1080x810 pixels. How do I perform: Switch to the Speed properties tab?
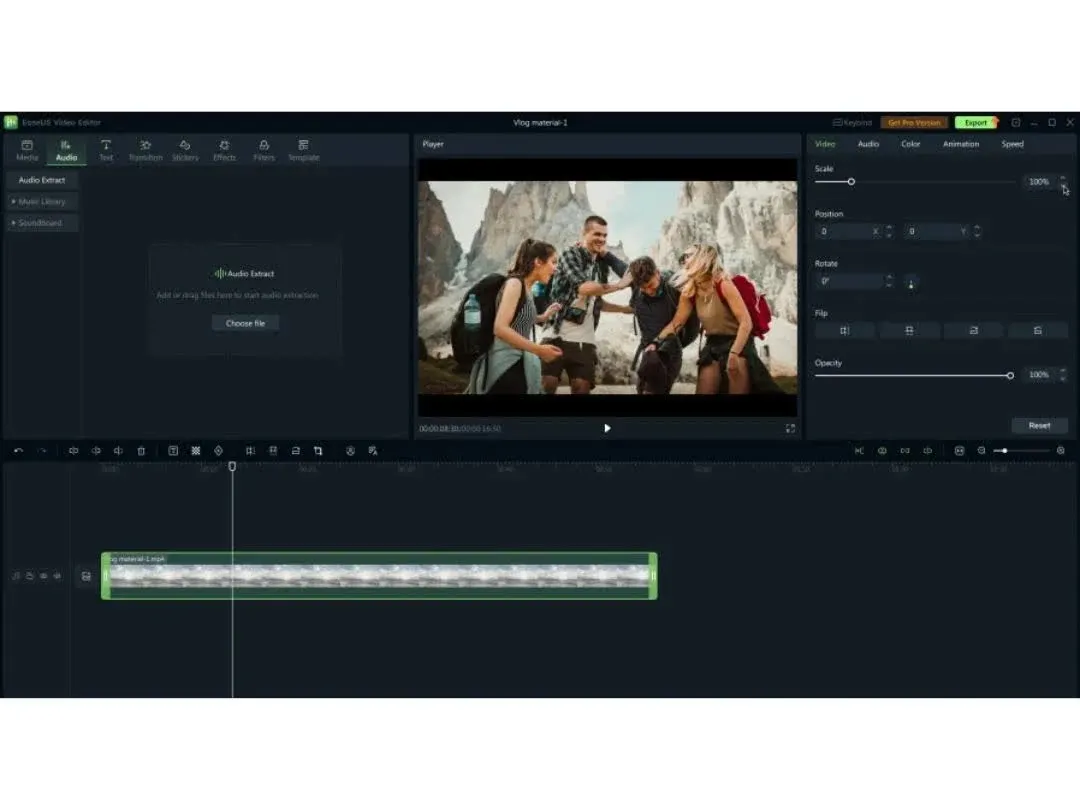[x=1012, y=144]
